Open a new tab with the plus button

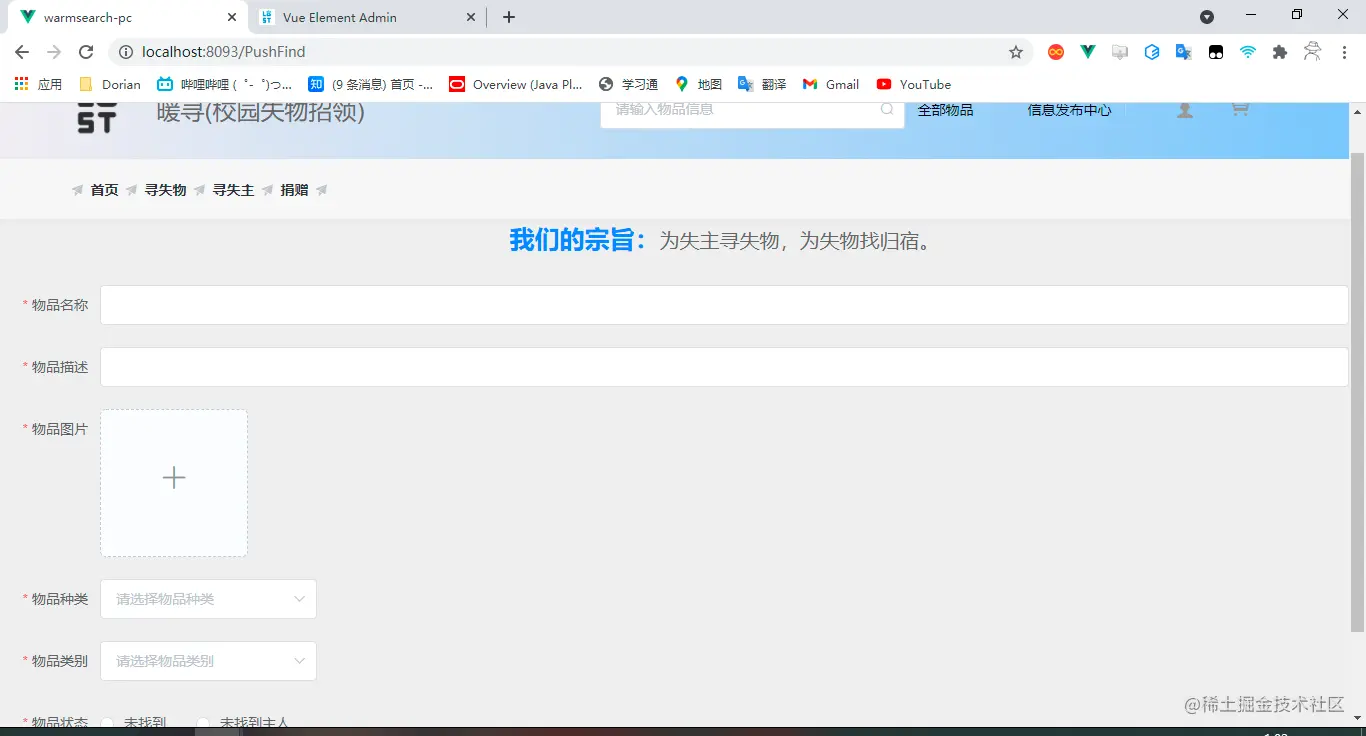(509, 17)
